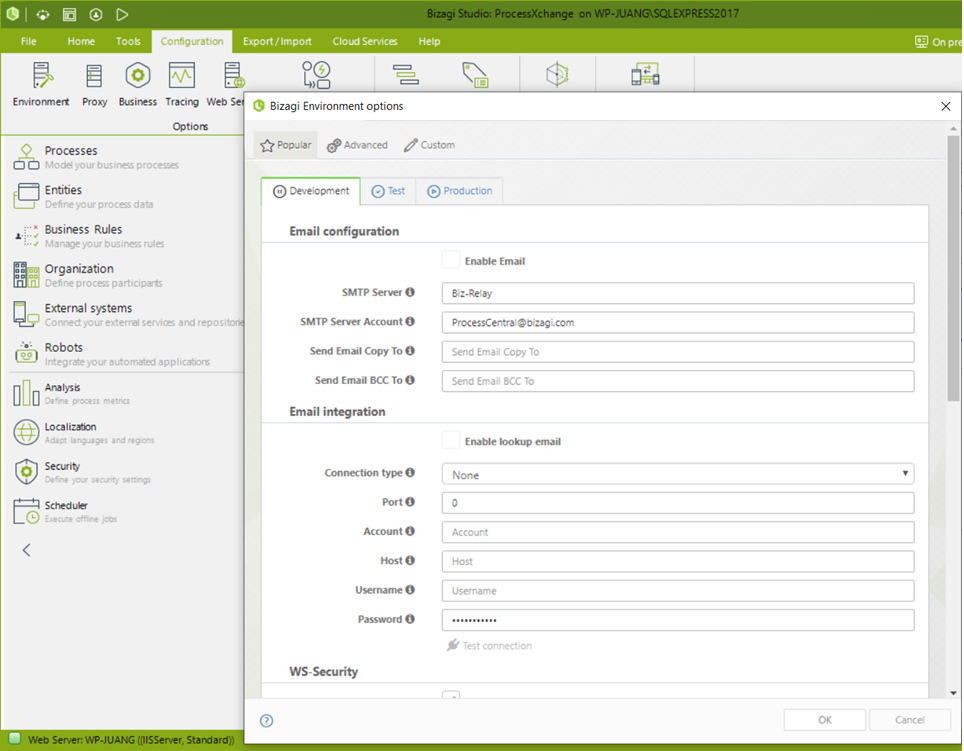This screenshot has height=751, width=964.
Task: Click the scrollbar down arrow in dialog
Action: pos(953,693)
